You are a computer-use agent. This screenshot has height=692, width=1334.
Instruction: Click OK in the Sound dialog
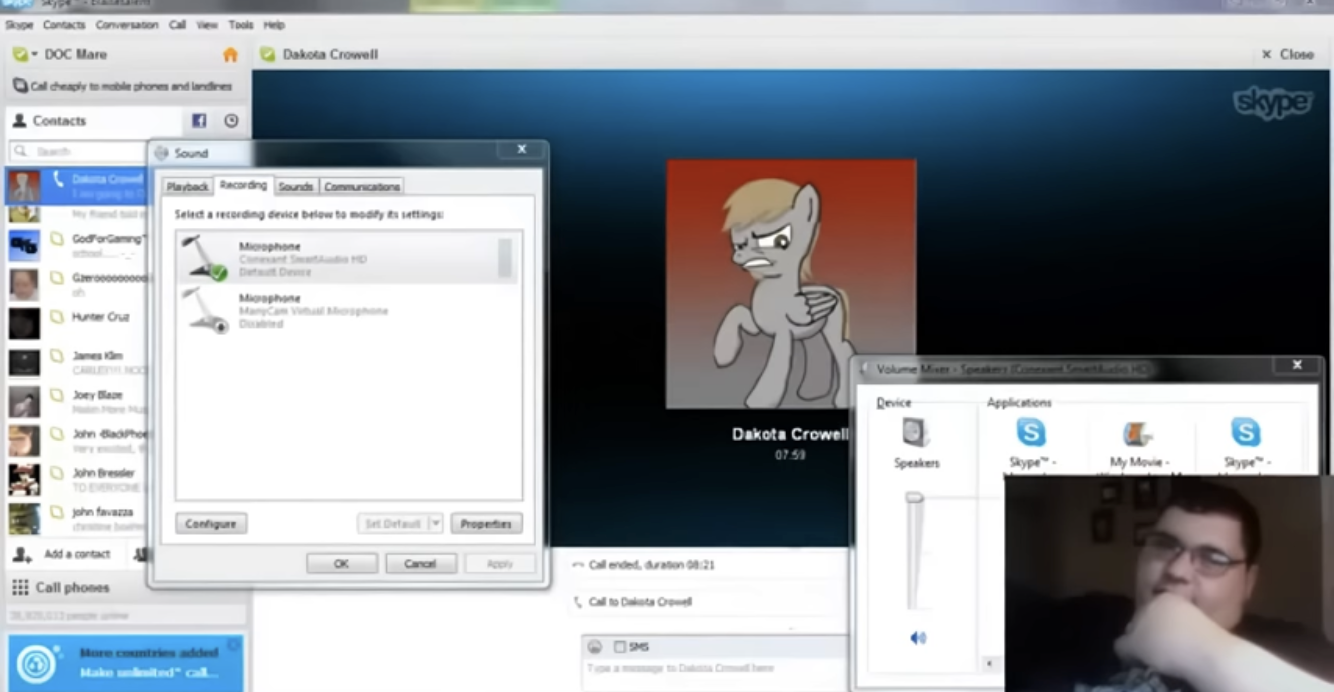coord(342,564)
